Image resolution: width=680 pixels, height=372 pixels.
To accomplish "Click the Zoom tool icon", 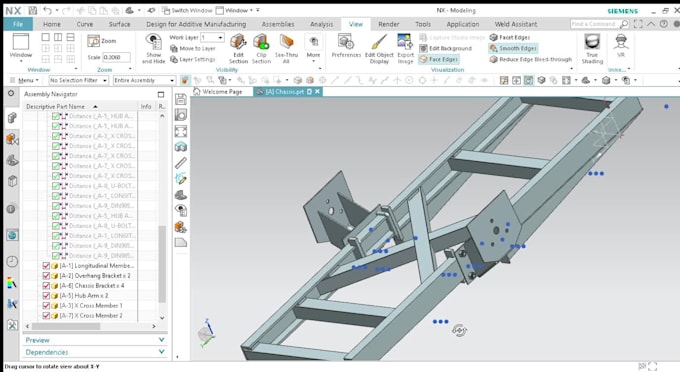I will [x=93, y=41].
